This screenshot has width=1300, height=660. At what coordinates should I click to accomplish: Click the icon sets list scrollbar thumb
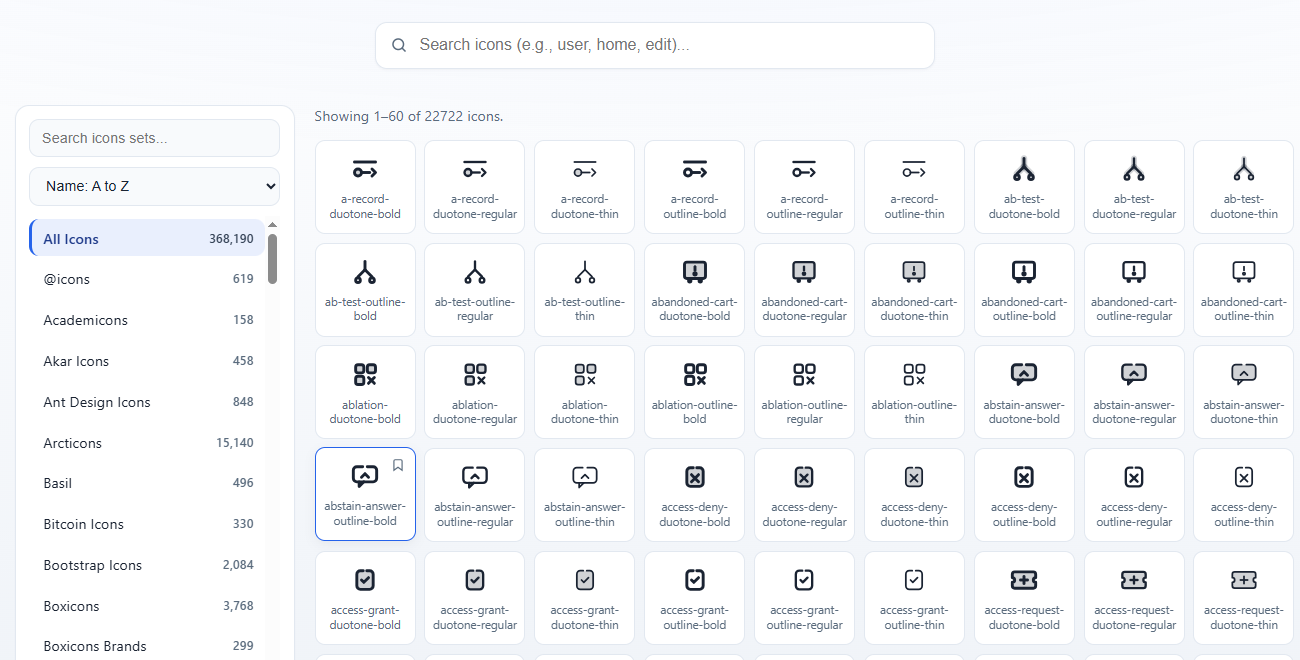[x=272, y=259]
